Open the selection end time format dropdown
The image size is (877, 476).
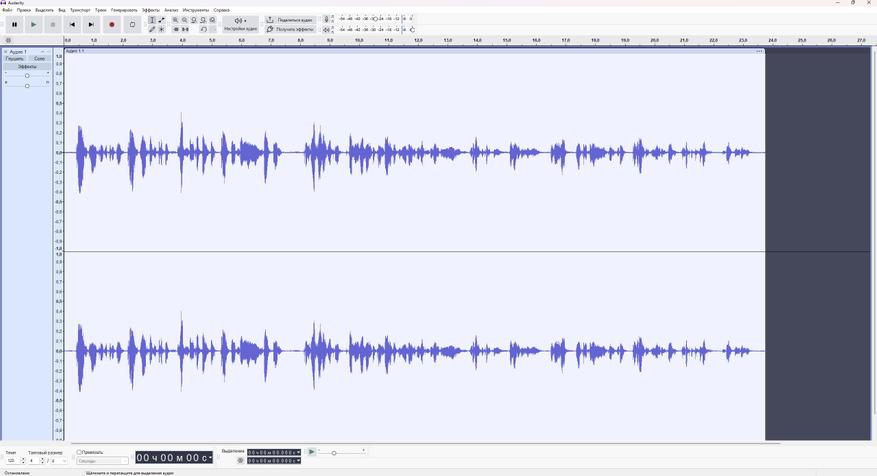(299, 460)
